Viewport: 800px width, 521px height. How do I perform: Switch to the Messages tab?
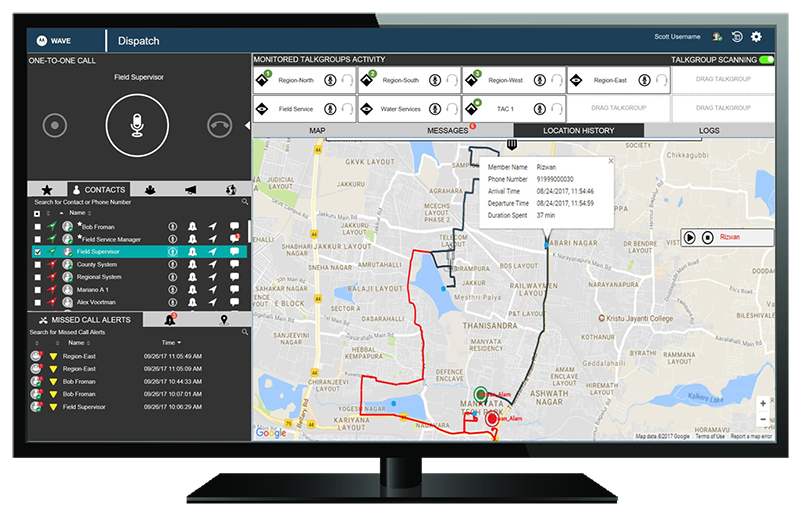point(447,131)
